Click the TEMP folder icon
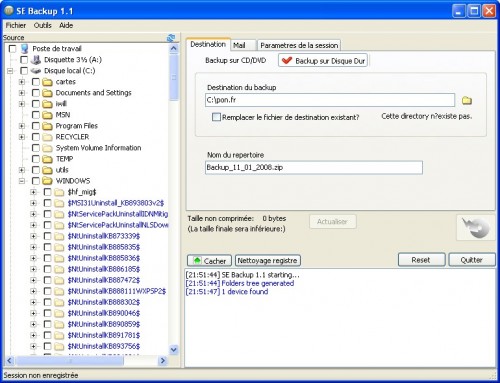This screenshot has height=383, width=500. (47, 159)
